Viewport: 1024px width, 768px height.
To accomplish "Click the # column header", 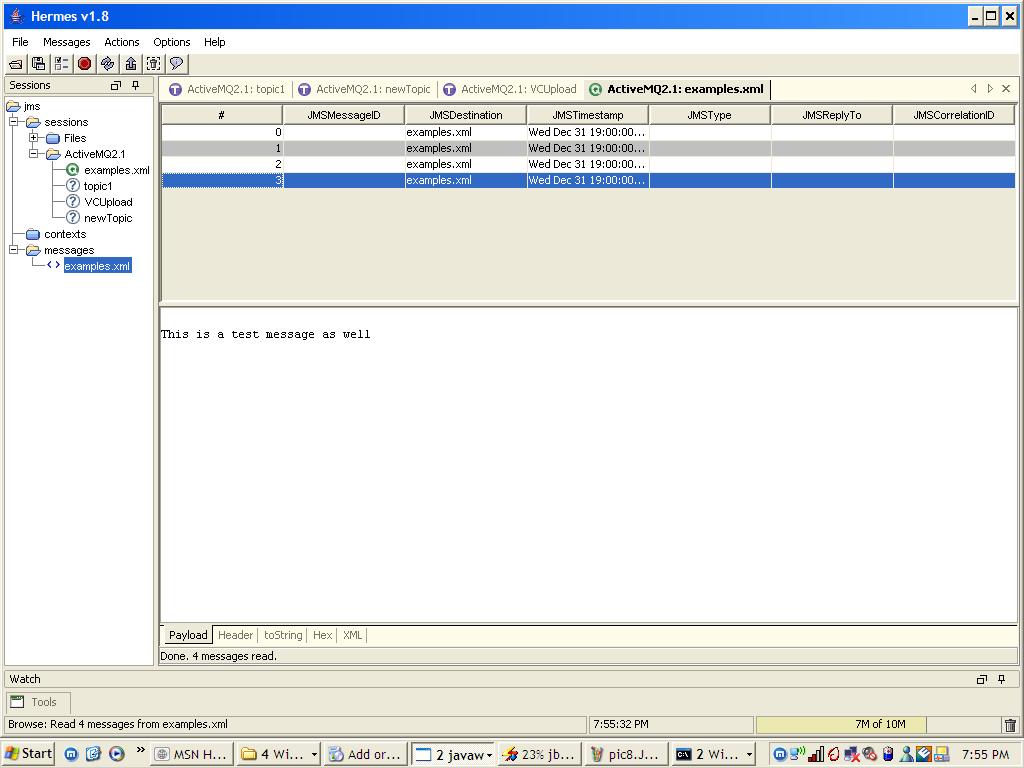I will pyautogui.click(x=222, y=115).
